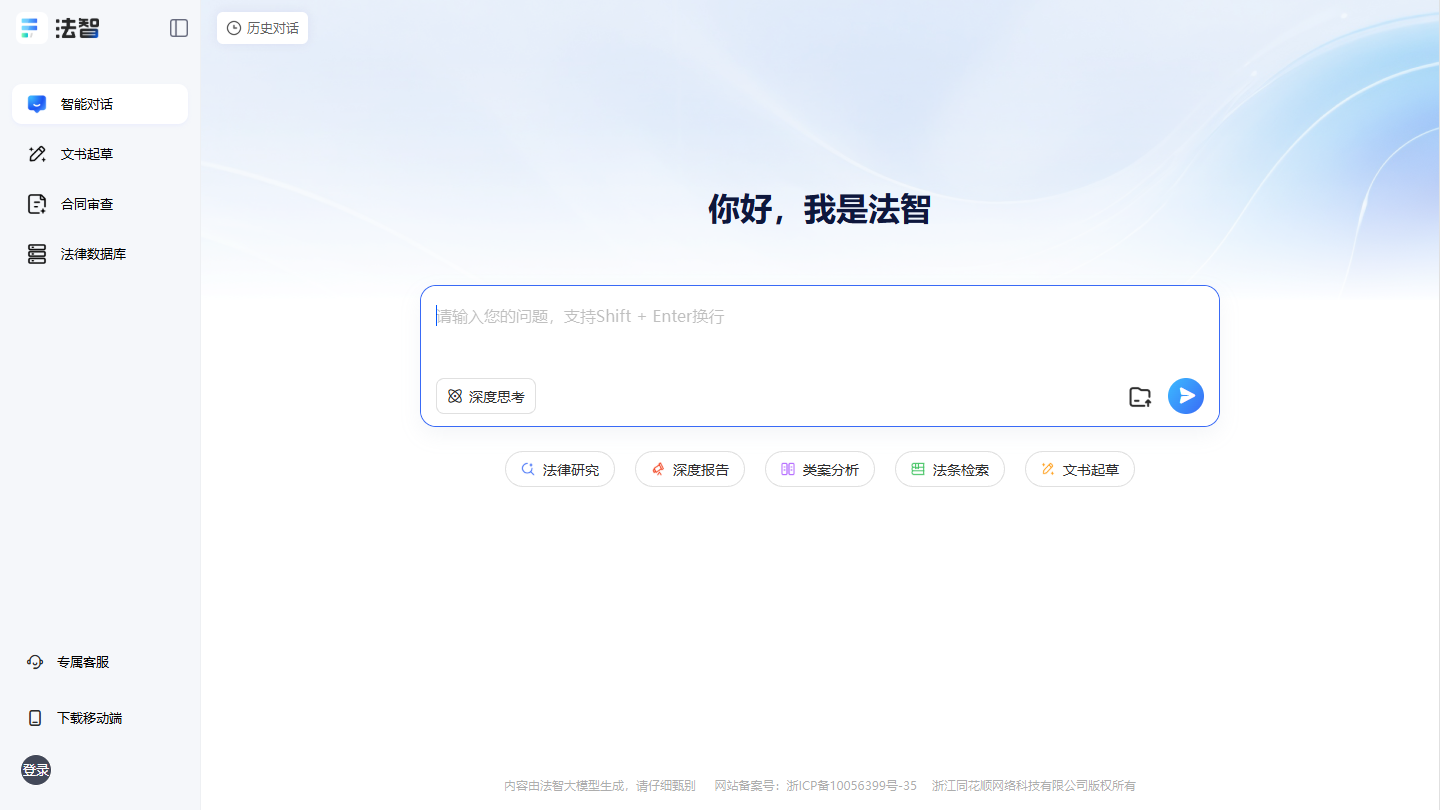Choose 文书起草 chip below input box

coord(1080,469)
